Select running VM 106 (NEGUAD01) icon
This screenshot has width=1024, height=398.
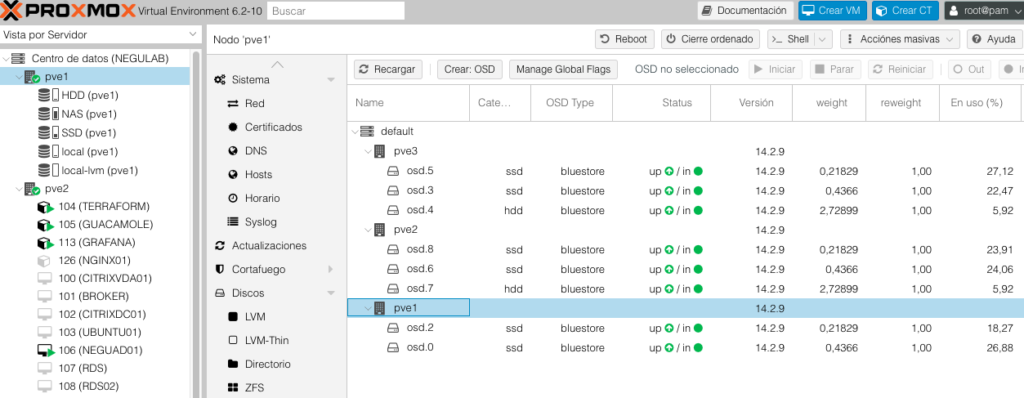(x=45, y=350)
